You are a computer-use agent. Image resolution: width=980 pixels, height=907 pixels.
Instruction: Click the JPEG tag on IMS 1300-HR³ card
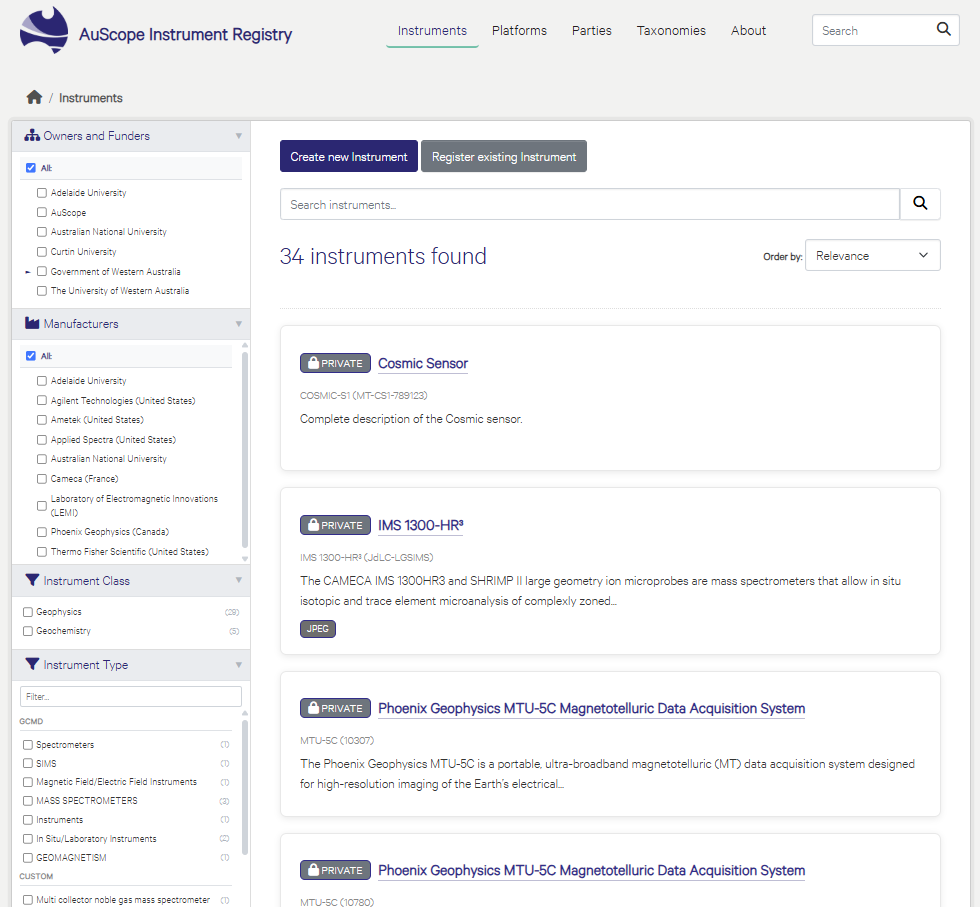click(x=318, y=629)
